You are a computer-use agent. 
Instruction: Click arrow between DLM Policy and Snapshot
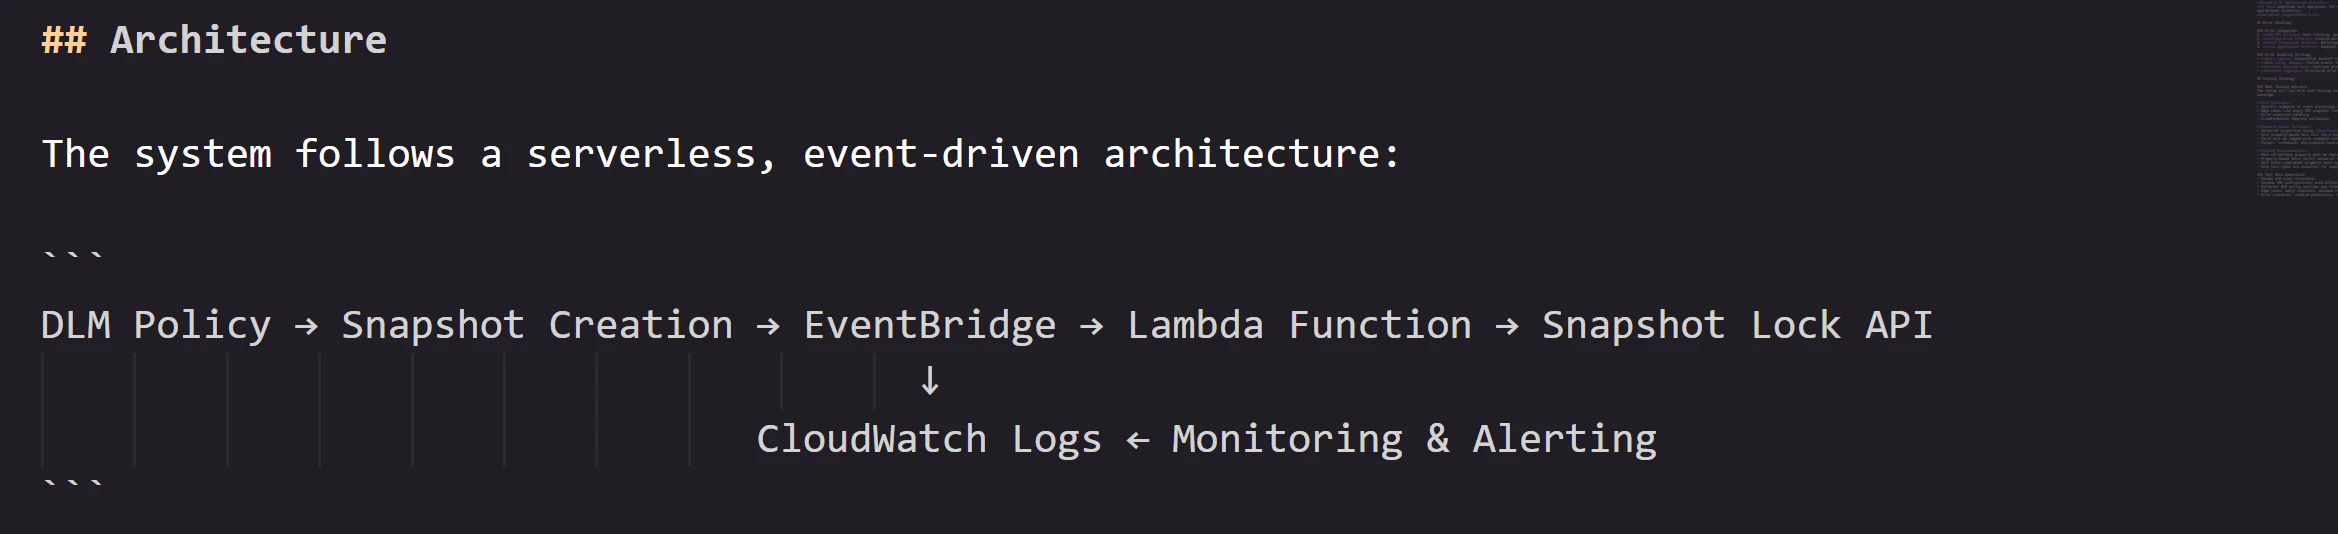pos(306,326)
